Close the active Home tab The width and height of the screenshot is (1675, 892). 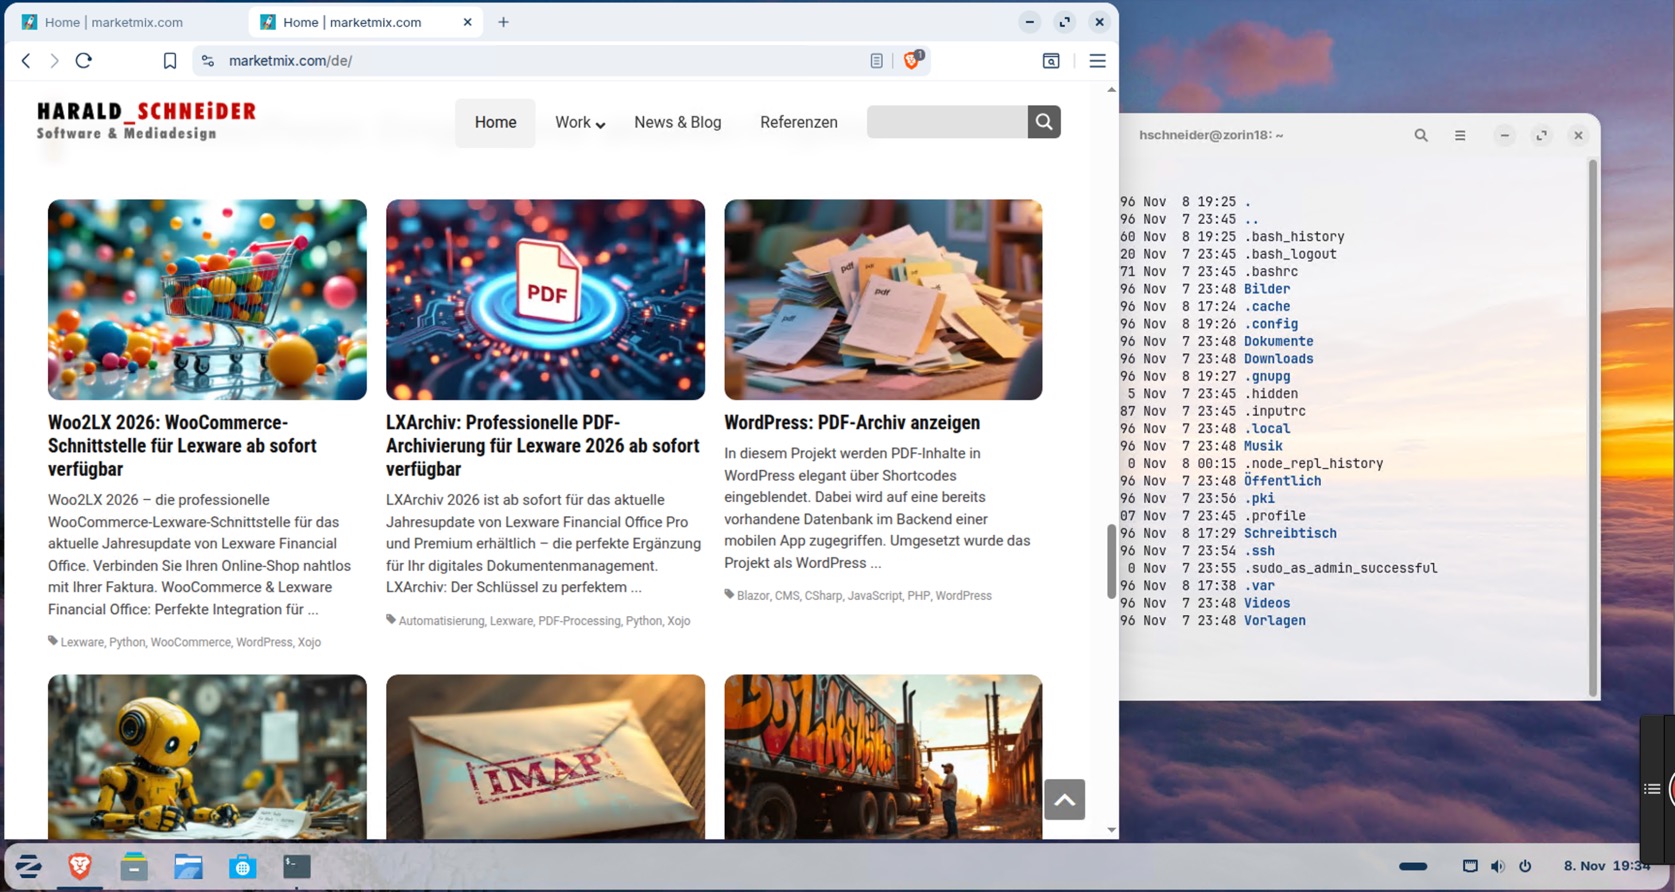coord(467,22)
